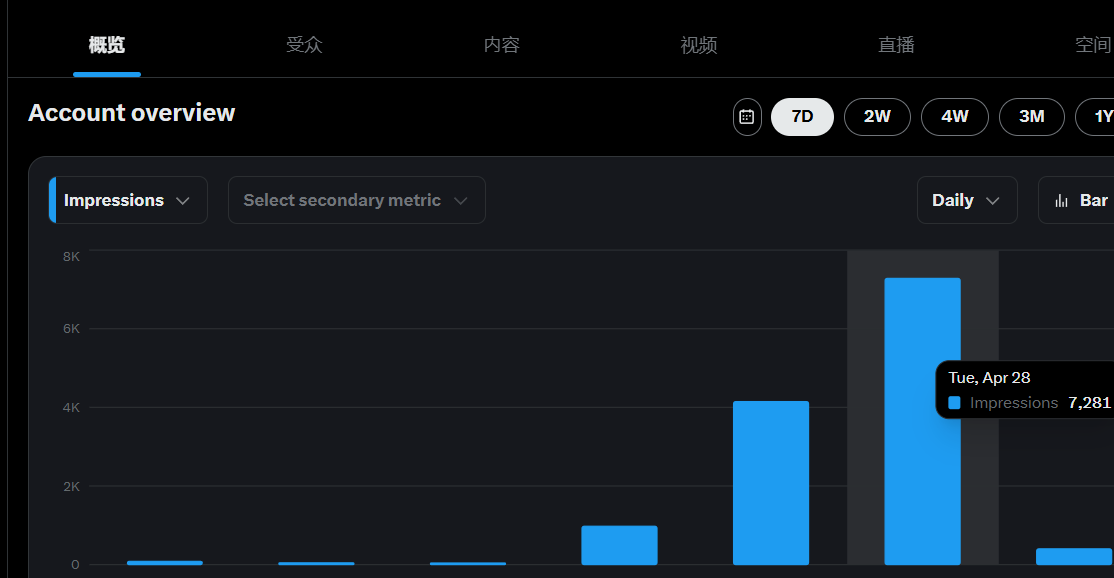Open the calendar date picker icon
Viewport: 1114px width, 578px height.
(747, 117)
